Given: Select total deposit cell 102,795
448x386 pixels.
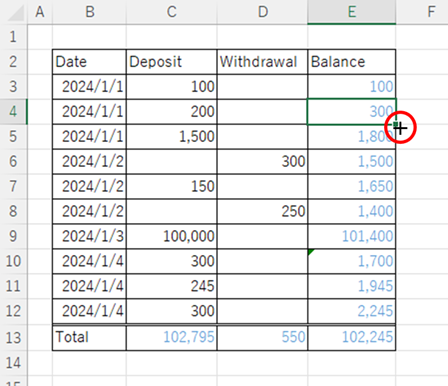Looking at the screenshot, I should tap(172, 337).
